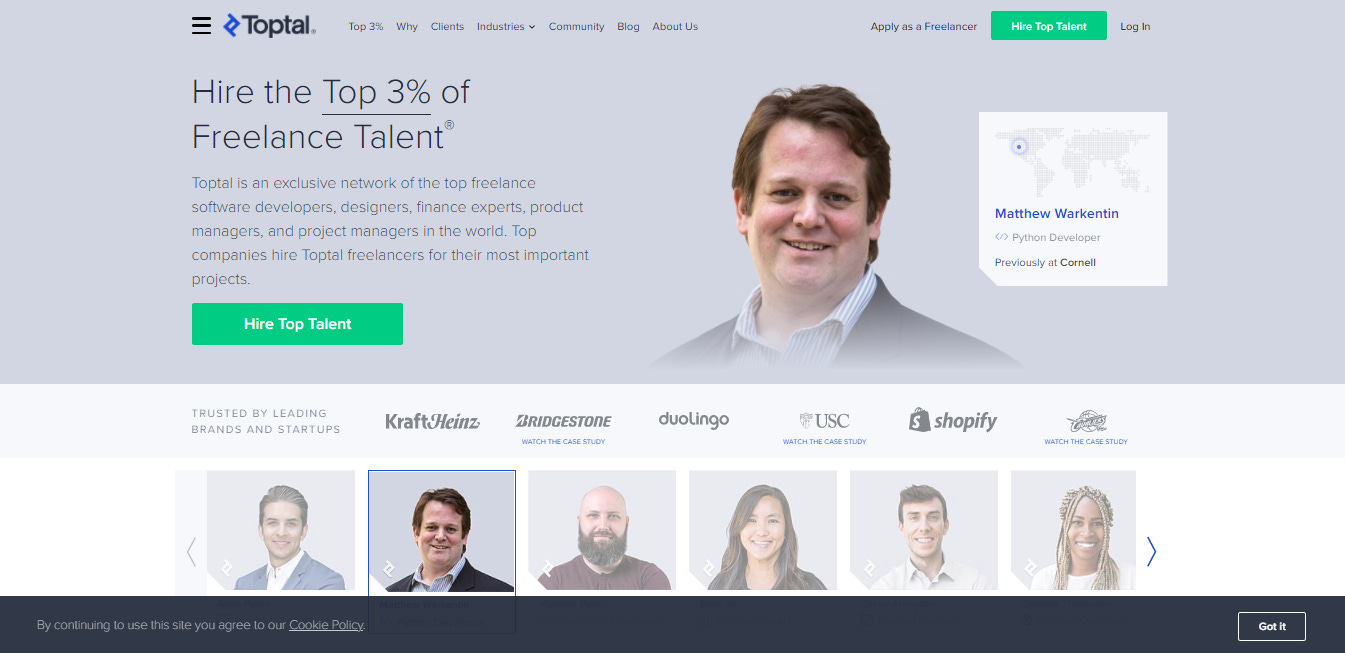1345x653 pixels.
Task: Open the Community nav item
Action: 576,27
